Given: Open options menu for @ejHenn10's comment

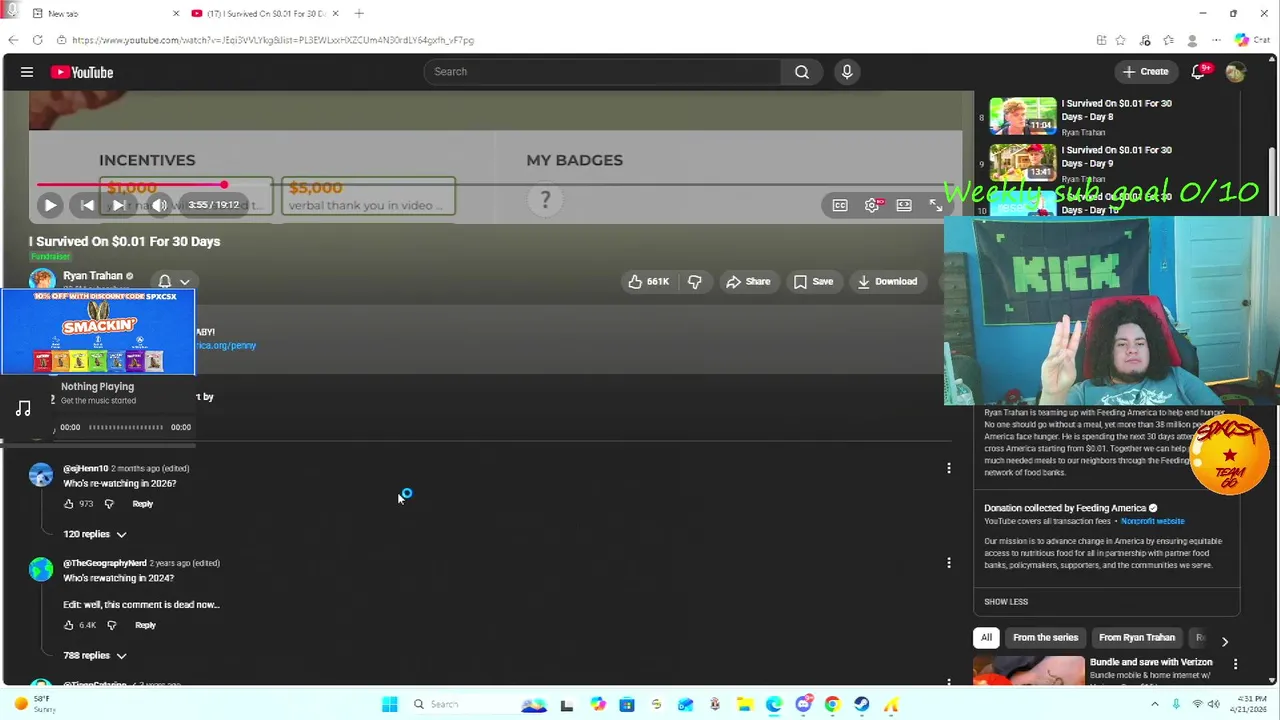Looking at the screenshot, I should 949,468.
